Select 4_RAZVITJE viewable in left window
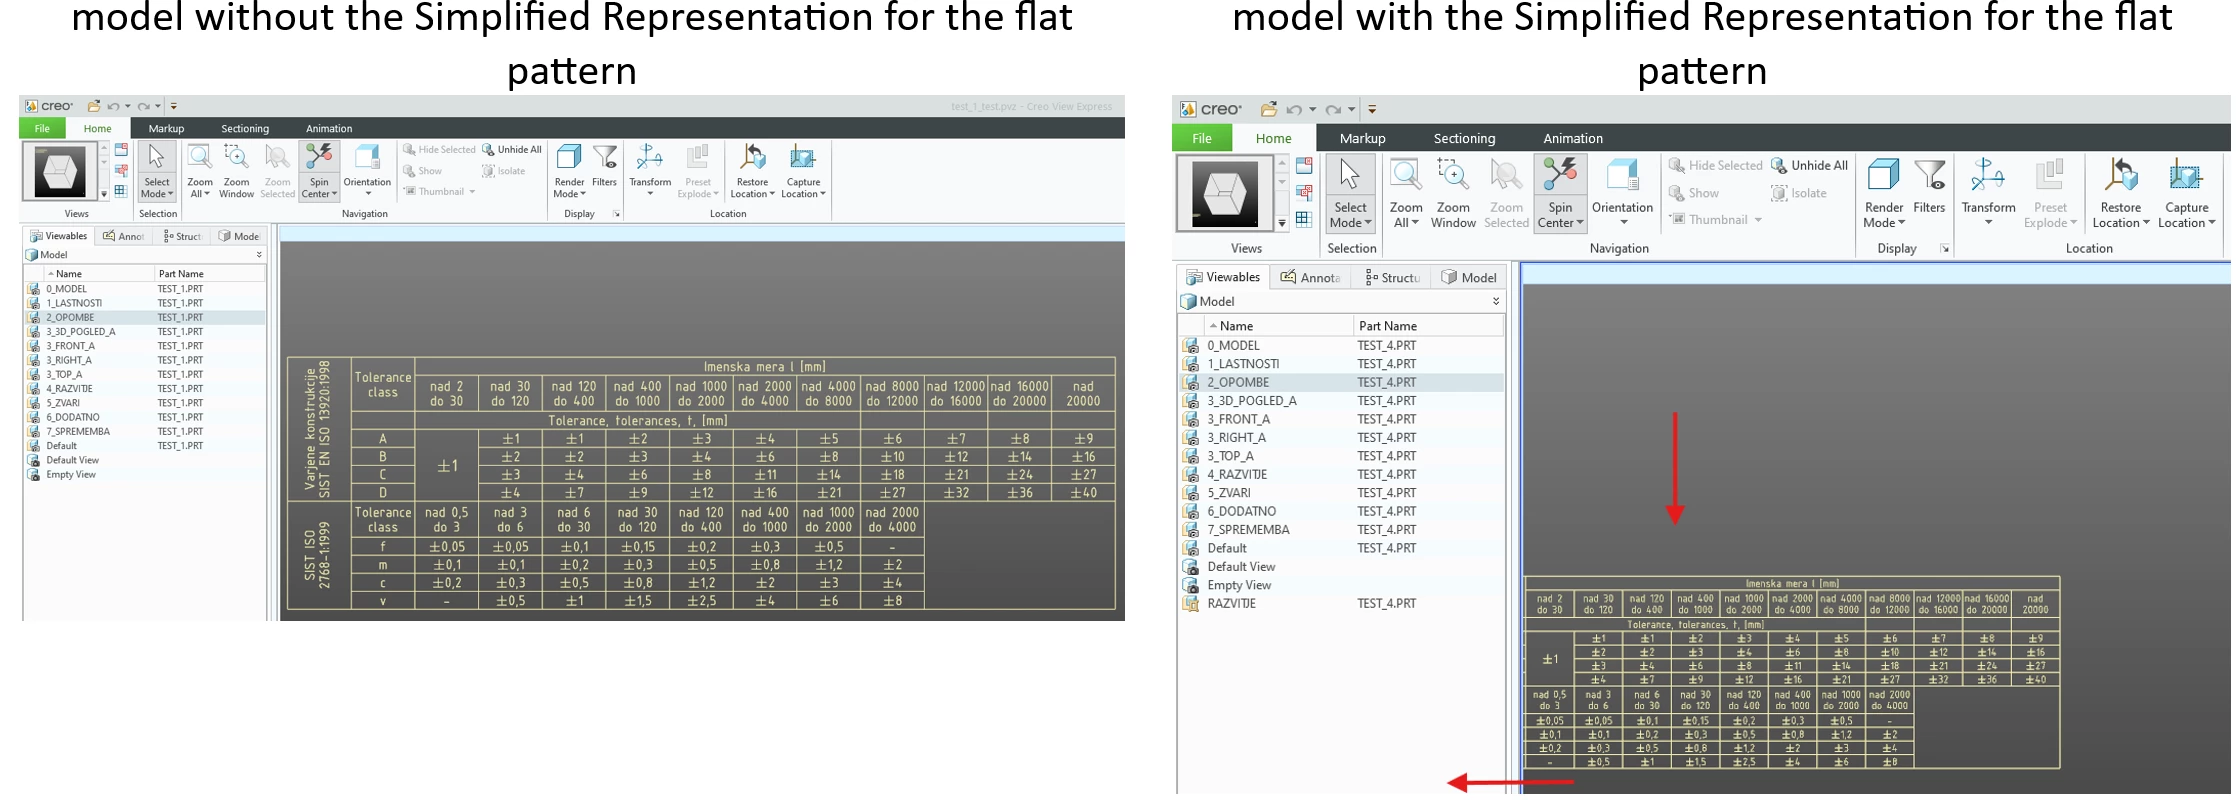This screenshot has width=2240, height=800. [146, 389]
